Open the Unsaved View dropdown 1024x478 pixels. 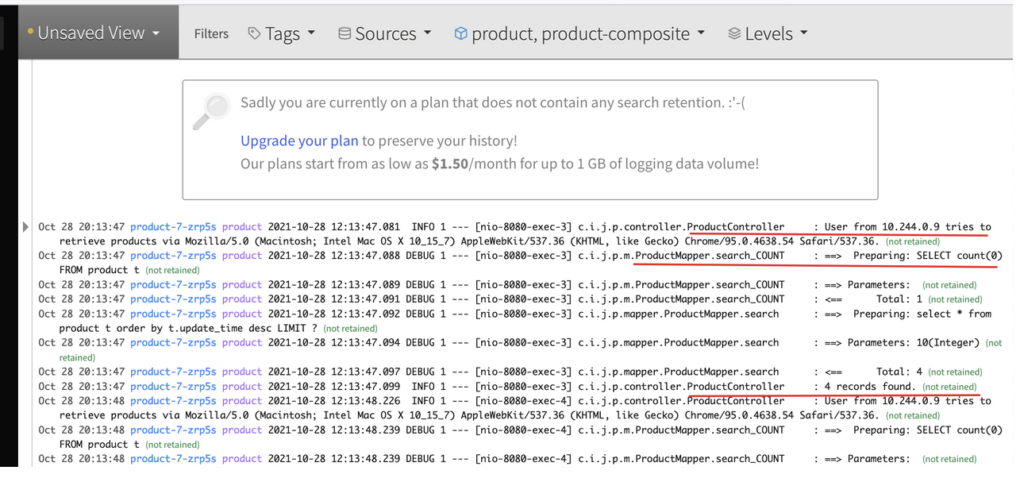click(98, 33)
